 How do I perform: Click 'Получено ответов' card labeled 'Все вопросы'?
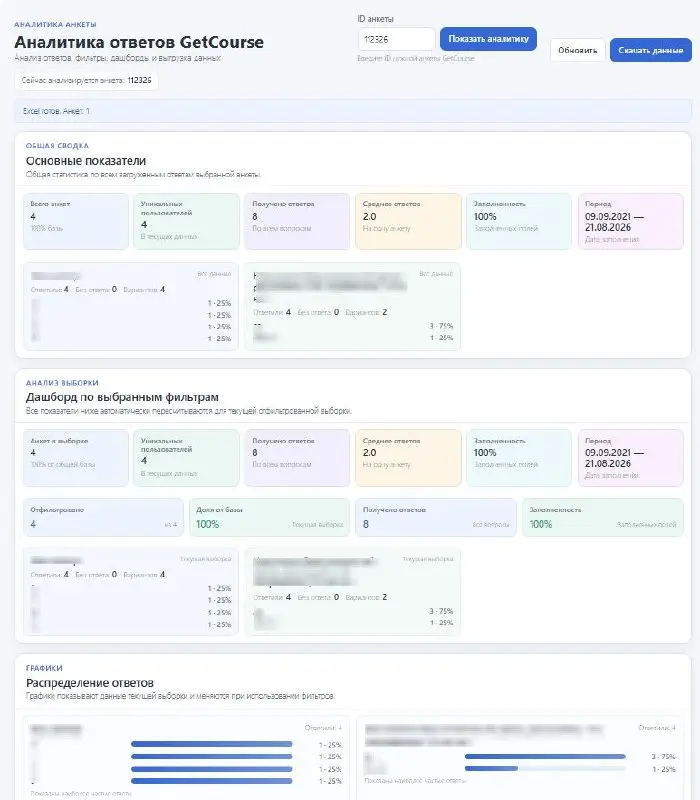click(x=436, y=517)
